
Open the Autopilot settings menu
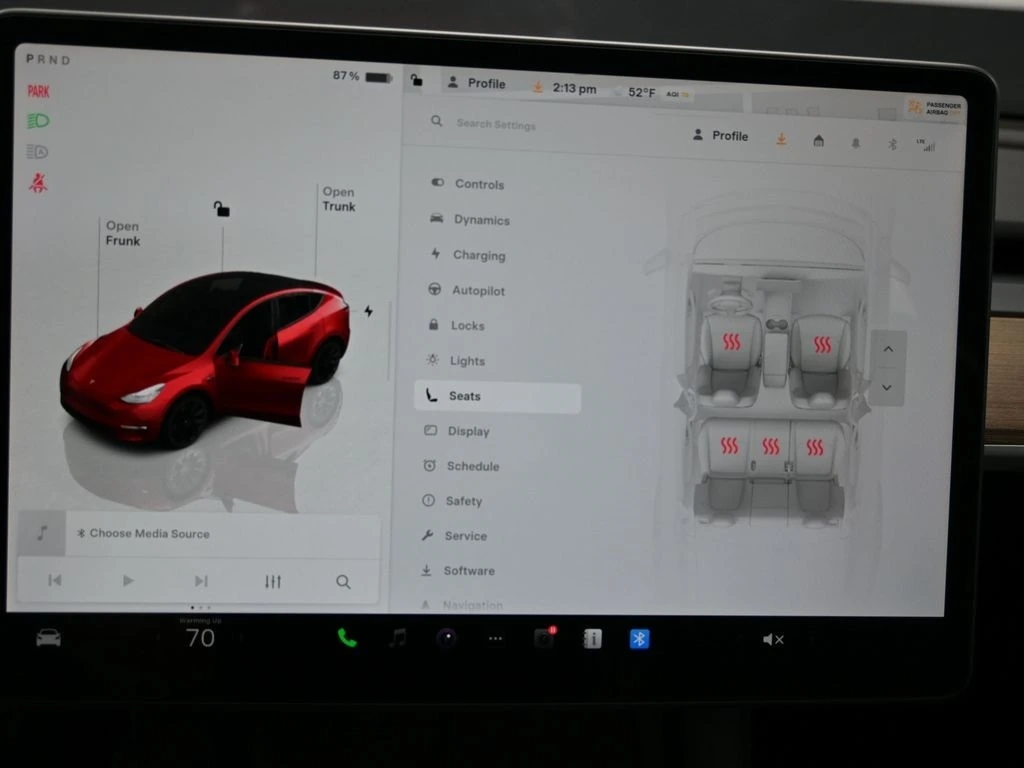[478, 291]
